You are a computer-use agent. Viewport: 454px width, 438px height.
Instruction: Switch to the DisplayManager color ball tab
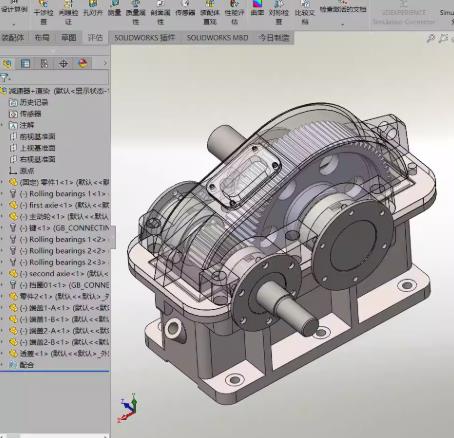83,63
